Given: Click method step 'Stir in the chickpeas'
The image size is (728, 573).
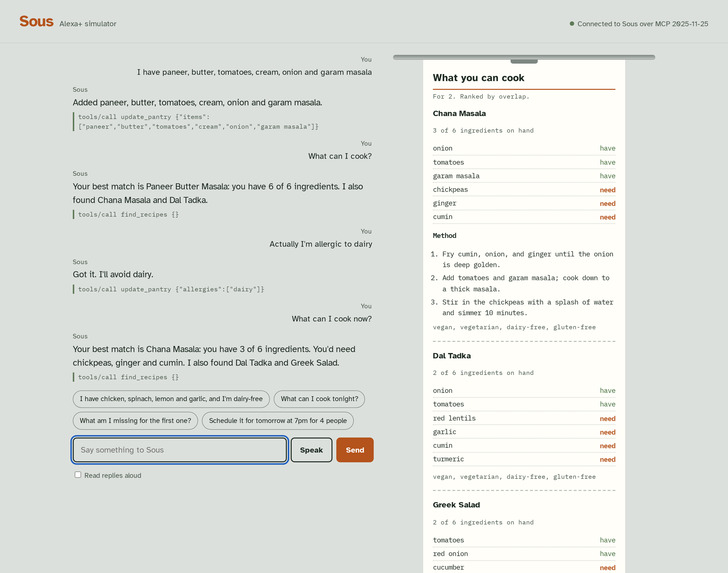Looking at the screenshot, I should (527, 307).
